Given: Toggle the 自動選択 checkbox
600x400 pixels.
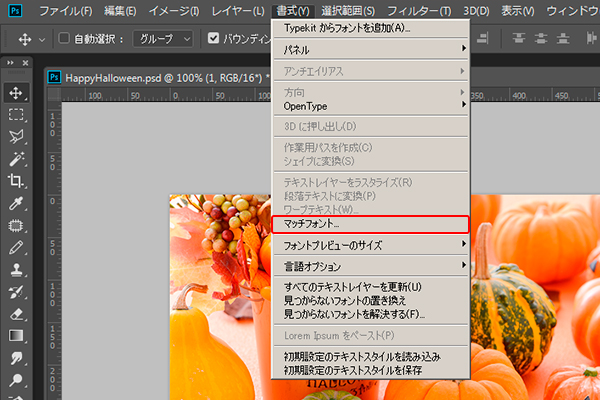Looking at the screenshot, I should (x=64, y=38).
